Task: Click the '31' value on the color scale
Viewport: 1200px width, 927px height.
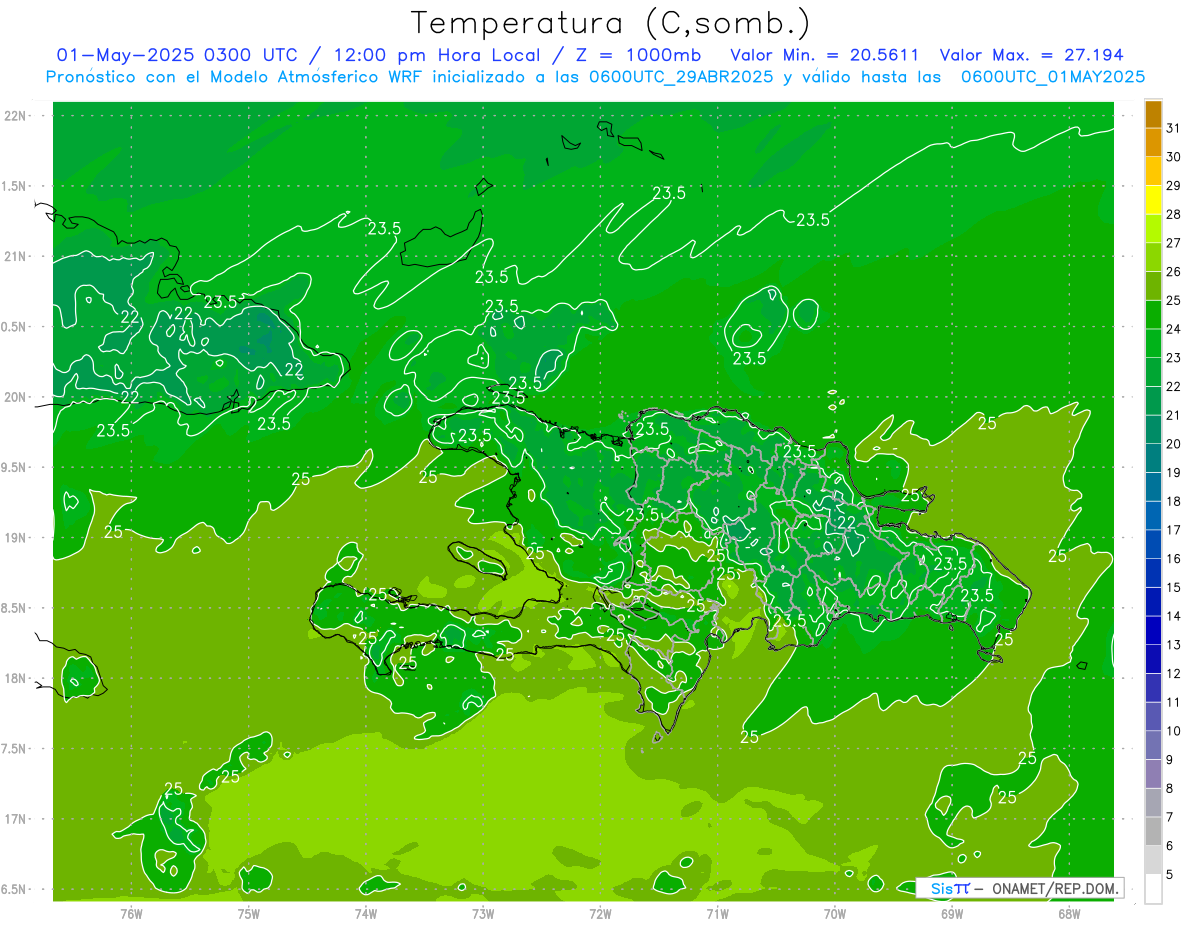Action: (x=1174, y=128)
